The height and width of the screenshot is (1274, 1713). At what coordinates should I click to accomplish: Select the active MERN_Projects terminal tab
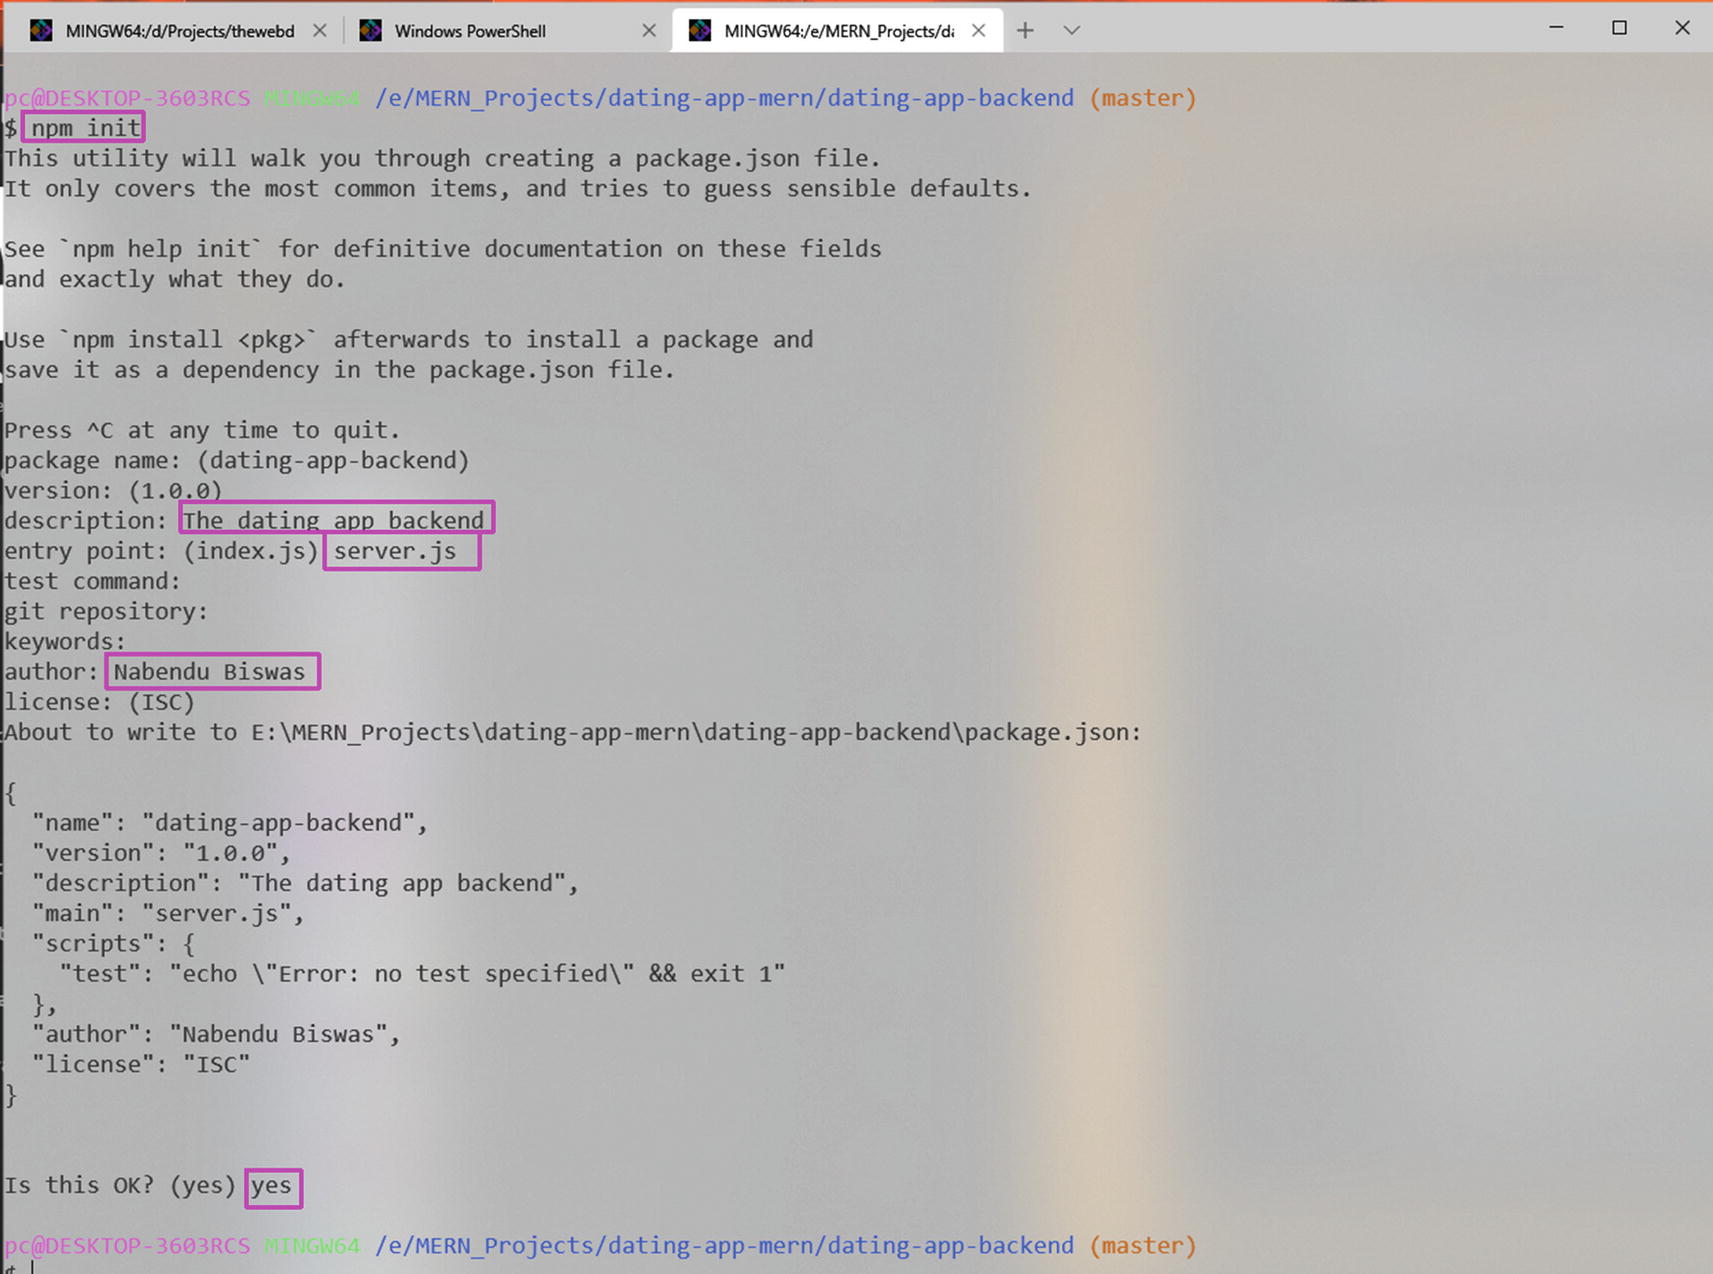pos(840,31)
